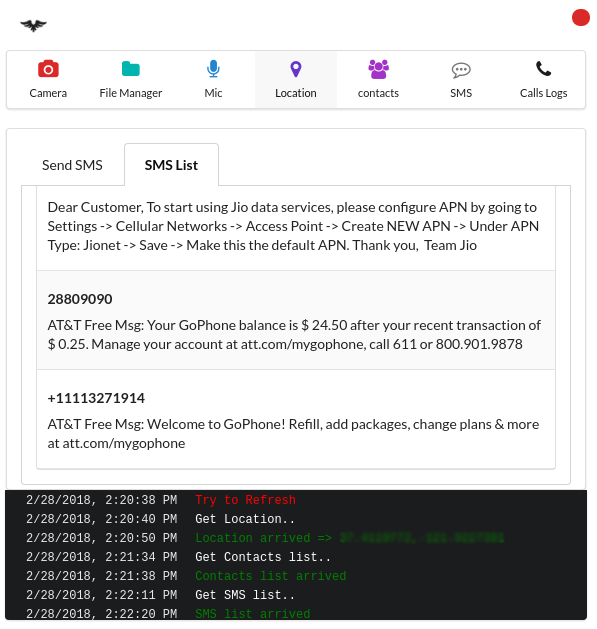Click the eagle logo at top left
This screenshot has width=597, height=629.
[x=33, y=25]
